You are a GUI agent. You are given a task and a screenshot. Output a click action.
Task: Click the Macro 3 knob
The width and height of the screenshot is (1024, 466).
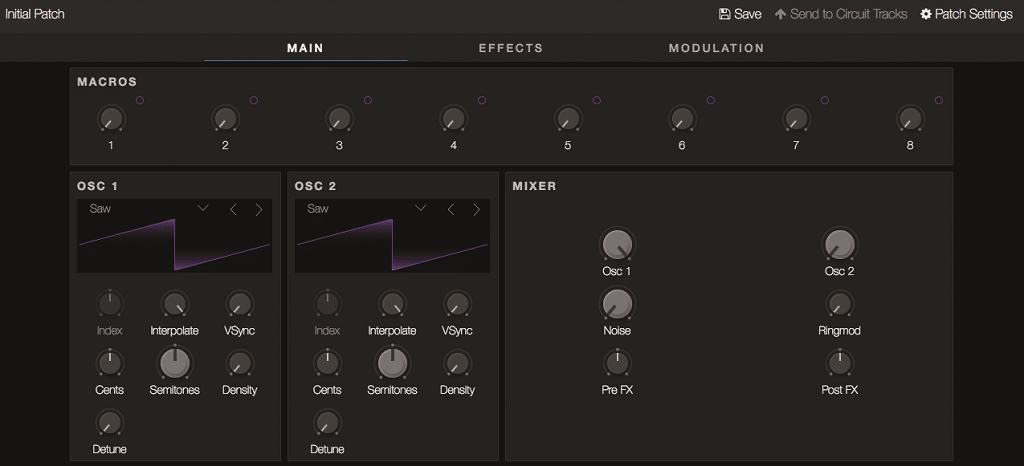(x=340, y=119)
